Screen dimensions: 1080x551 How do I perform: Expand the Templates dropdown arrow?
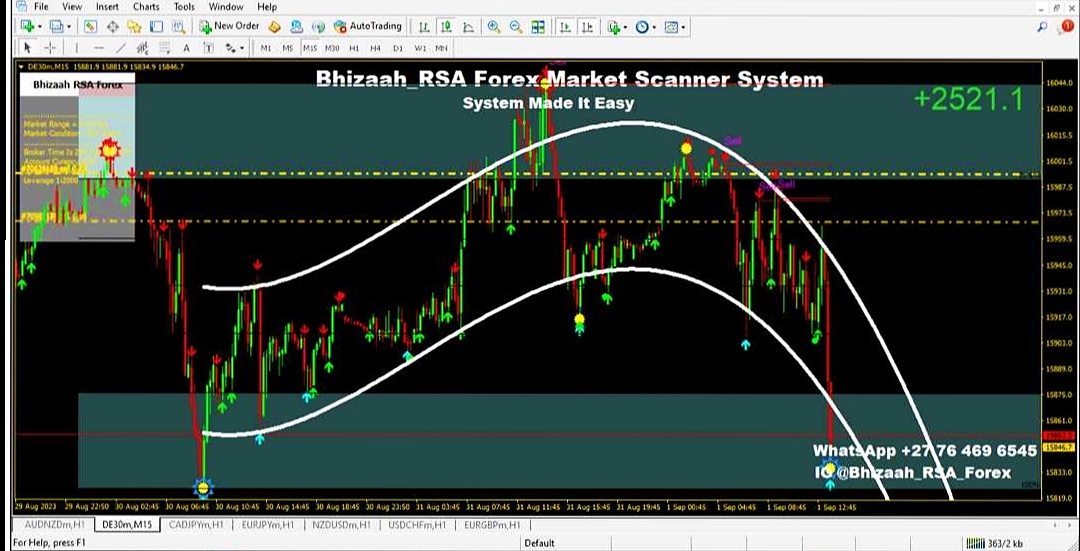pyautogui.click(x=683, y=28)
